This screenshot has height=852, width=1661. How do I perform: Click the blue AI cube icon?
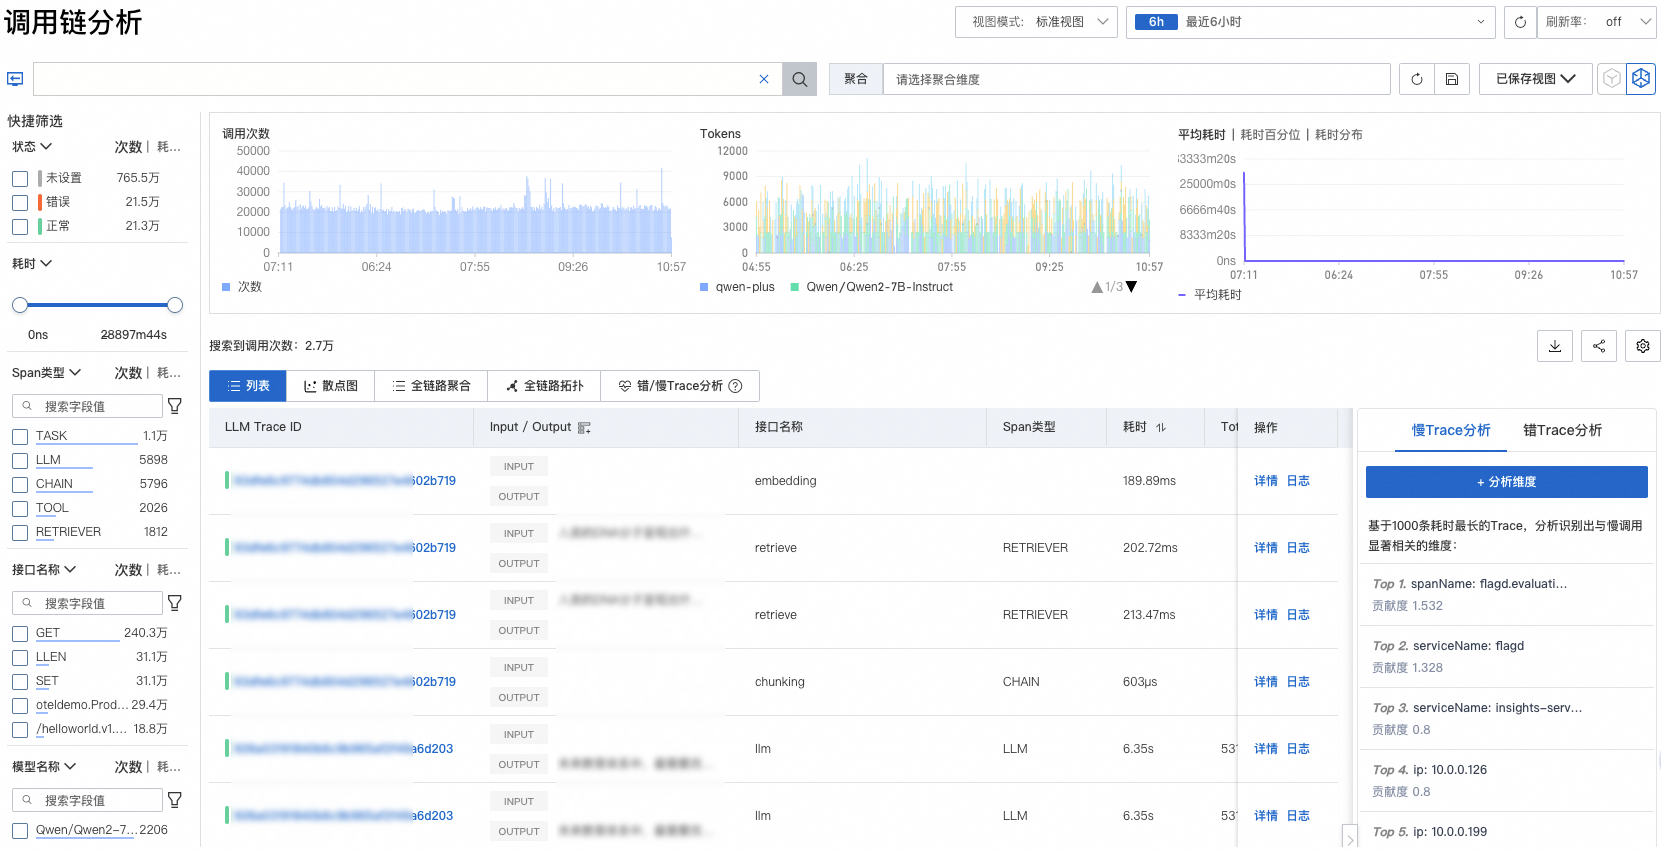coord(1641,79)
